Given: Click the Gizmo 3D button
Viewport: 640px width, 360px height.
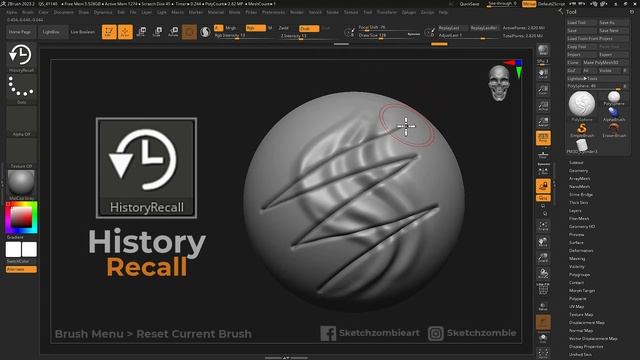Looking at the screenshot, I should click(189, 32).
